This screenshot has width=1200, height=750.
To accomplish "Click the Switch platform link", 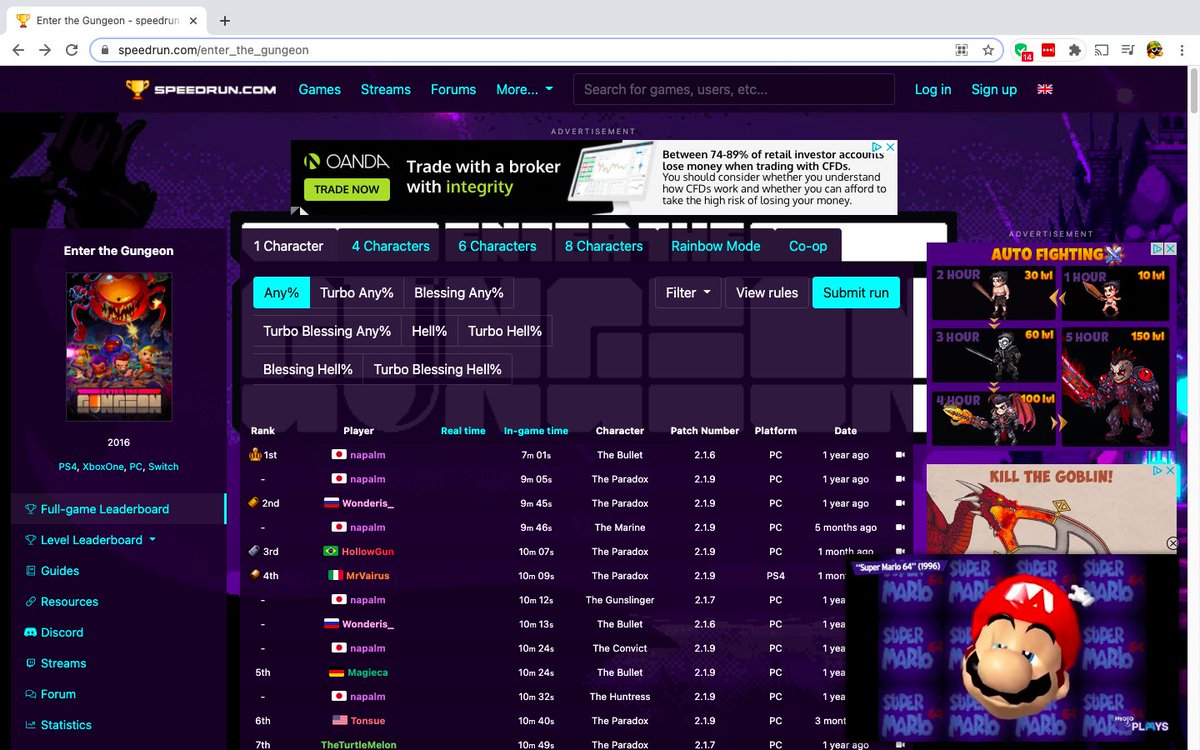I will (164, 467).
